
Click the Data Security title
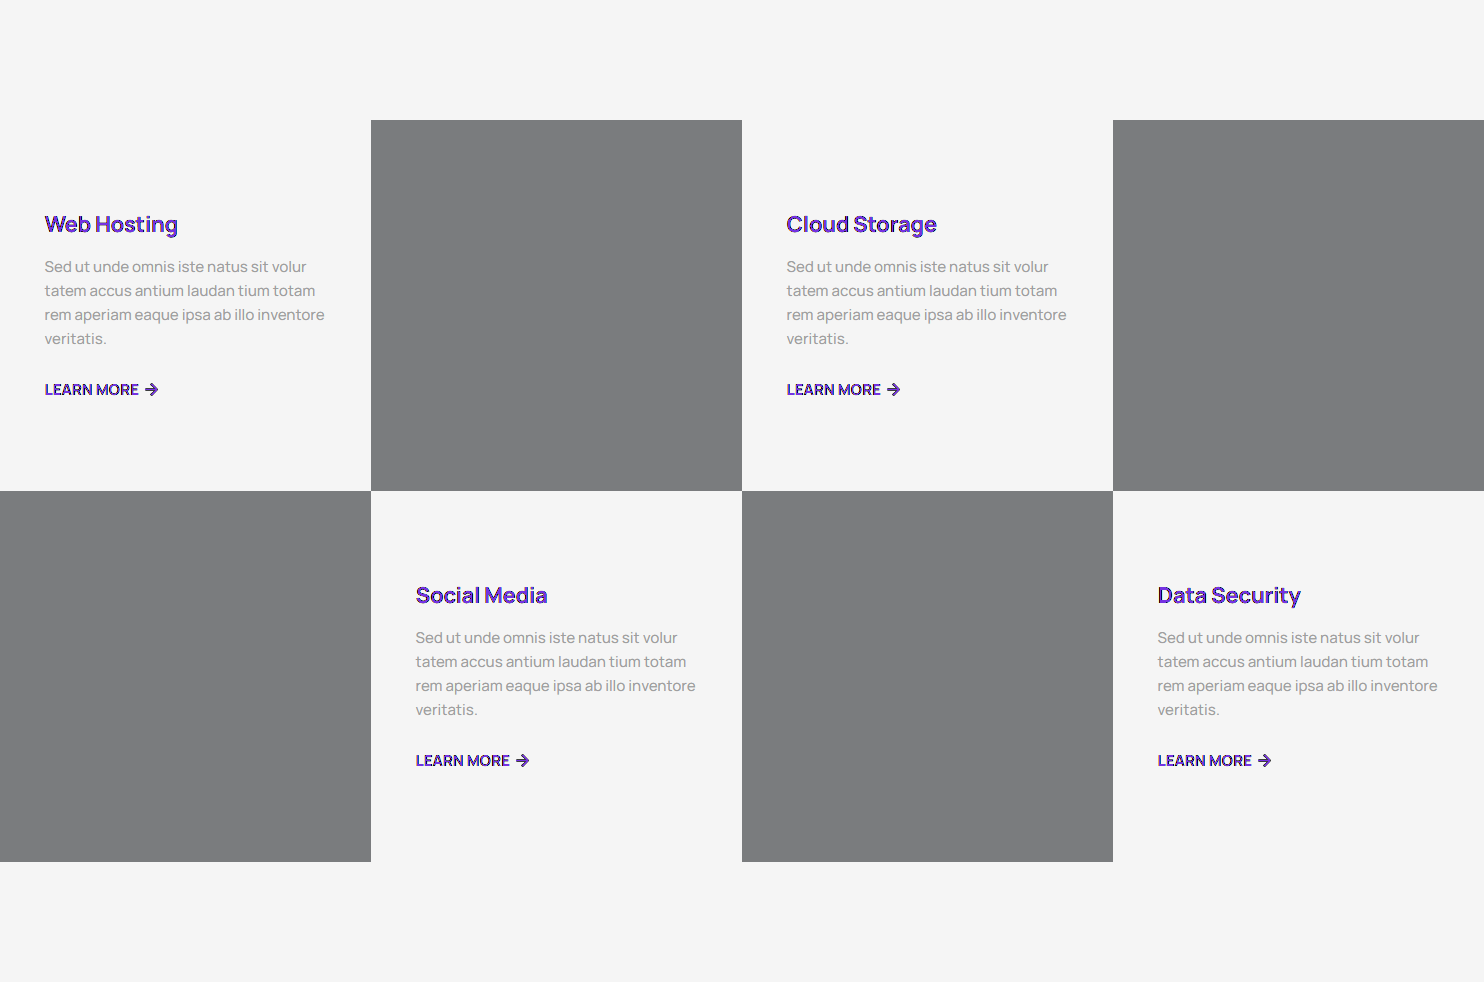tap(1229, 596)
